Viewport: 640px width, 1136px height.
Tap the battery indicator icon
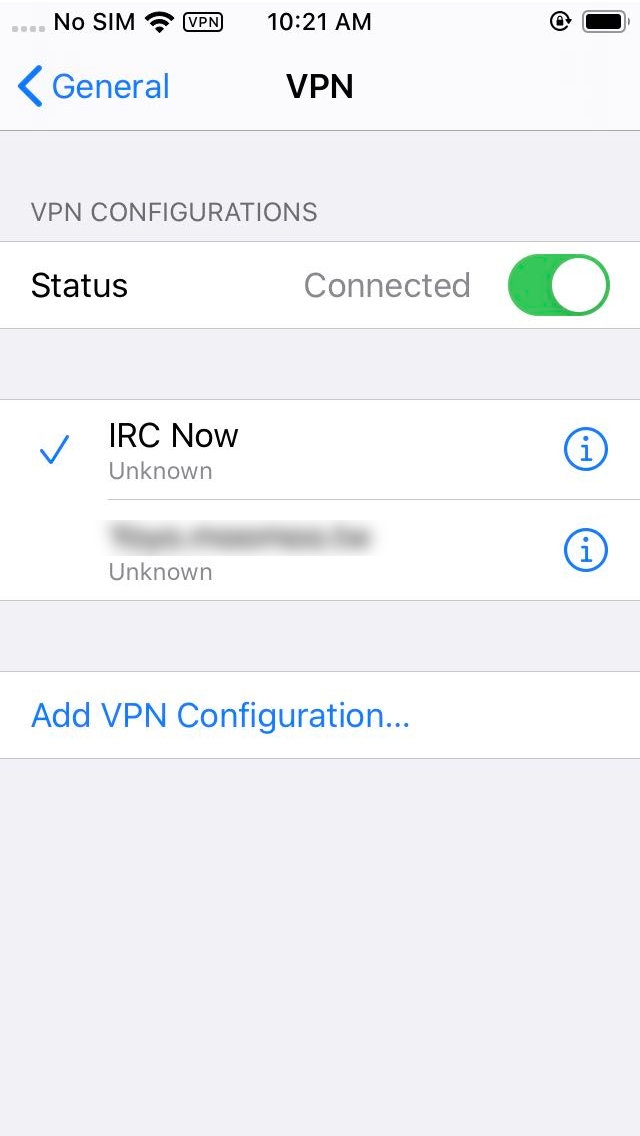pos(605,22)
